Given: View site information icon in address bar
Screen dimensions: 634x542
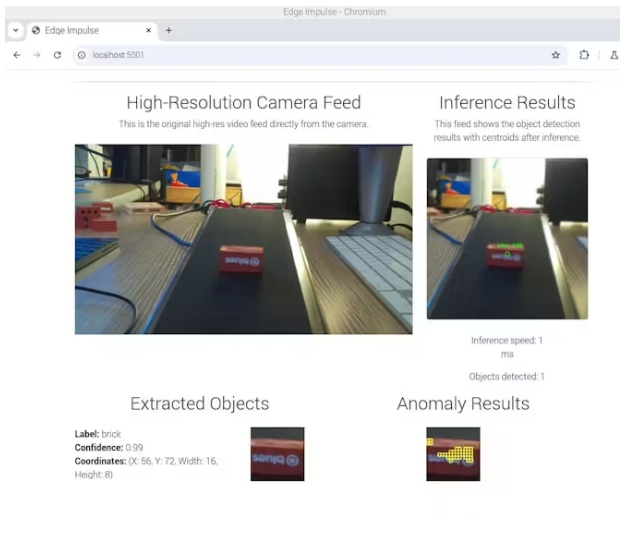Looking at the screenshot, I should [x=82, y=55].
